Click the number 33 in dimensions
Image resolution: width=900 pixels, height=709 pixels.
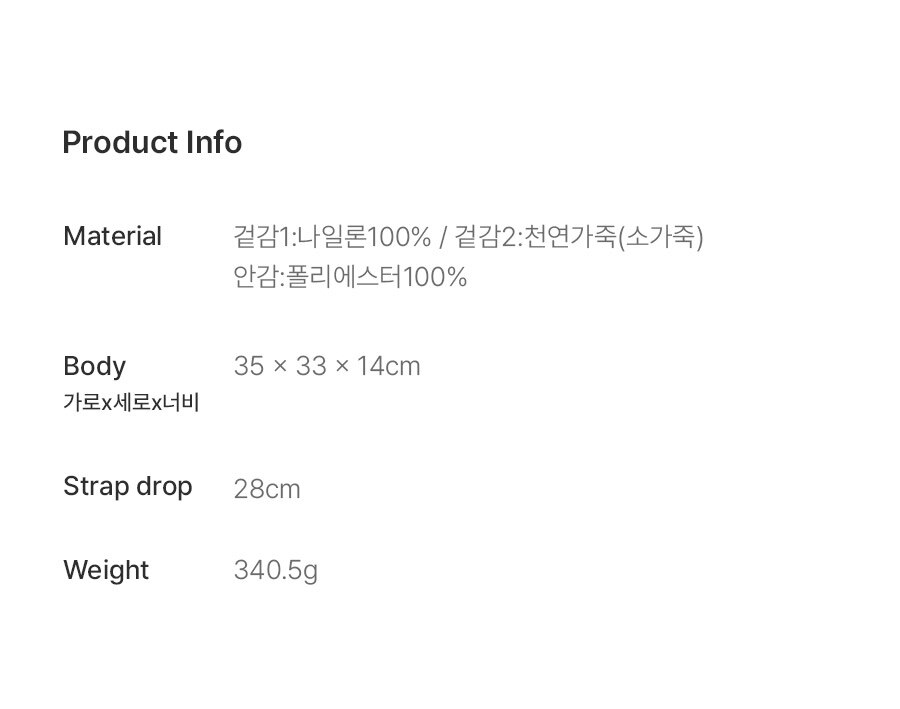pos(311,367)
